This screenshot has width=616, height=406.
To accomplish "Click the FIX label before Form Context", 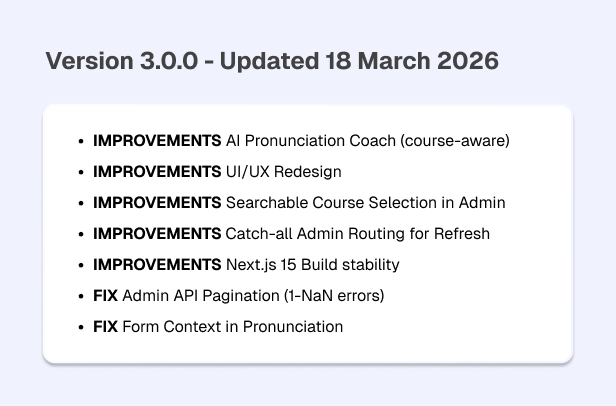I will click(105, 327).
